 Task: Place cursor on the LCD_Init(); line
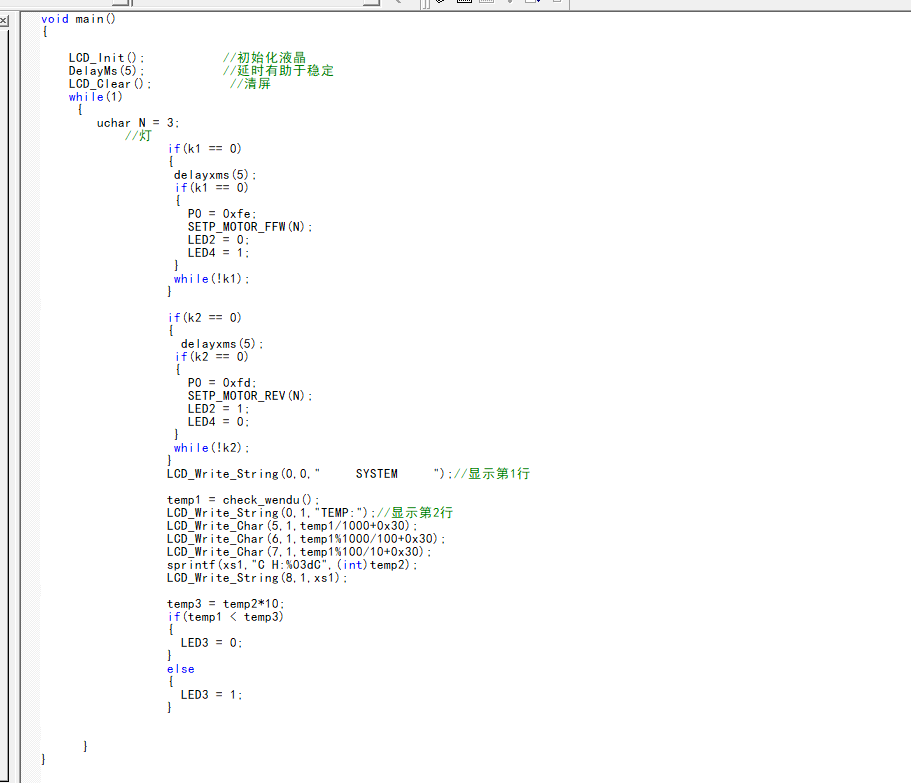tap(106, 58)
